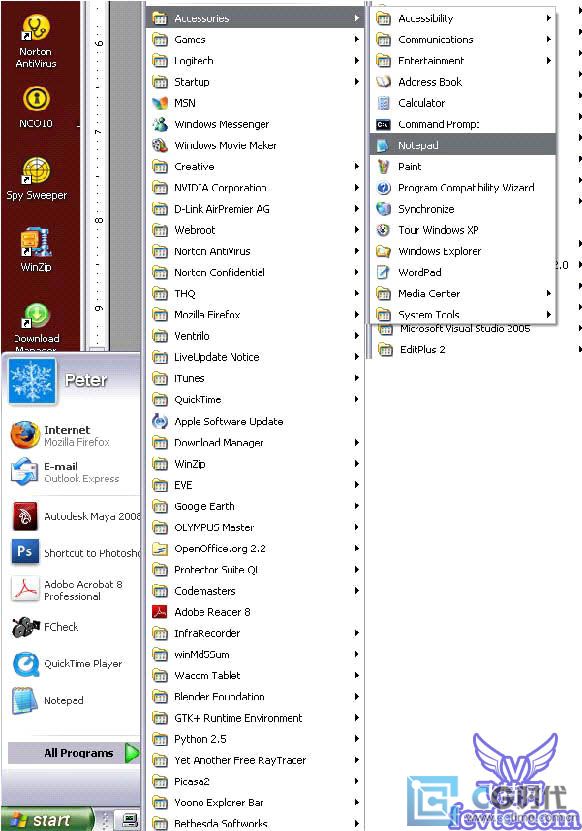582x831 pixels.
Task: Open EditPlus 2 program group
Action: click(x=477, y=349)
